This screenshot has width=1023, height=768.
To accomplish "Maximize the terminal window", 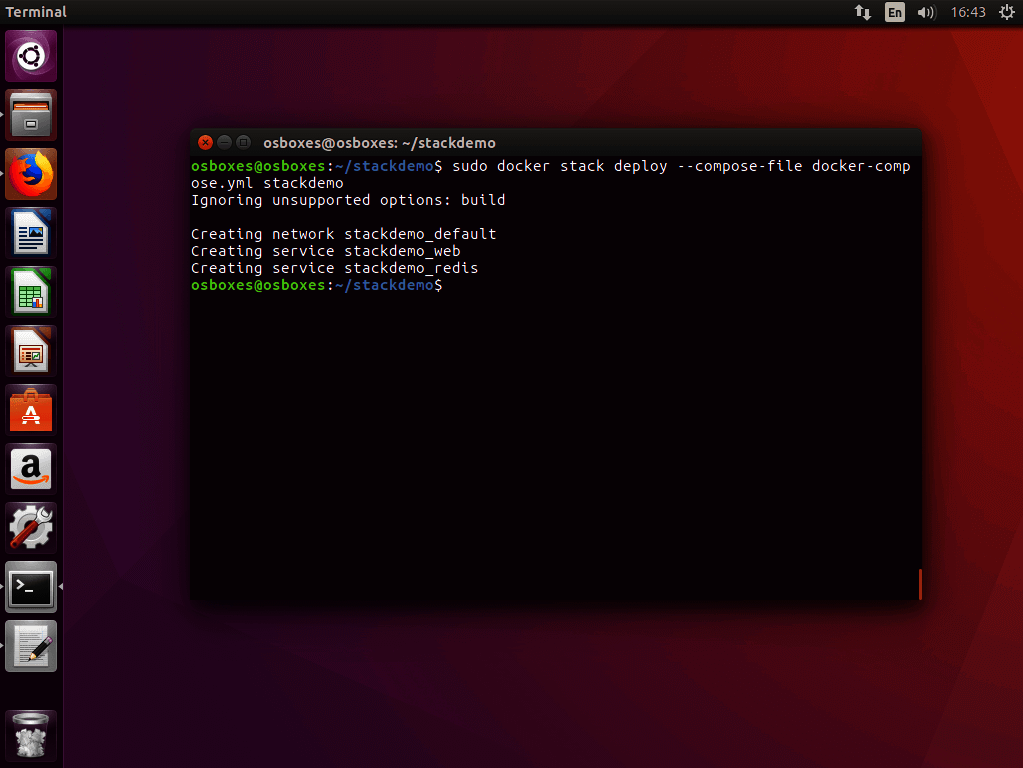I will [x=243, y=142].
